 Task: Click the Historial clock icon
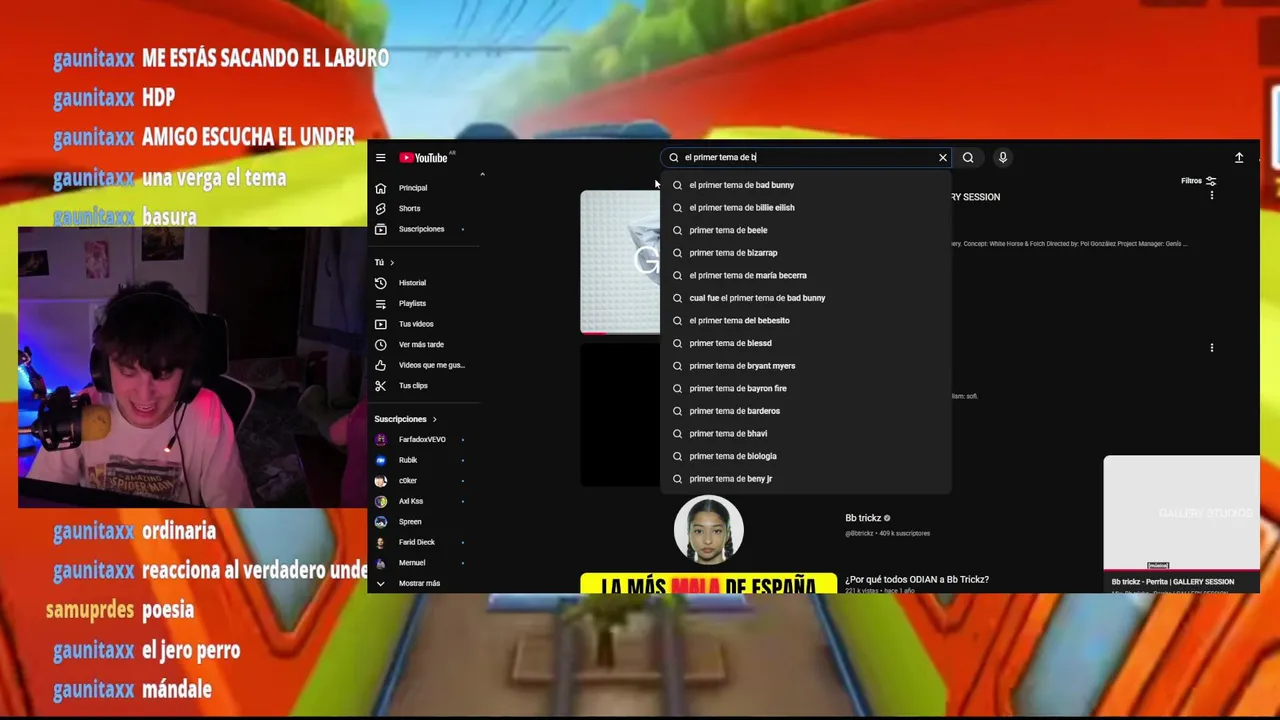point(380,283)
